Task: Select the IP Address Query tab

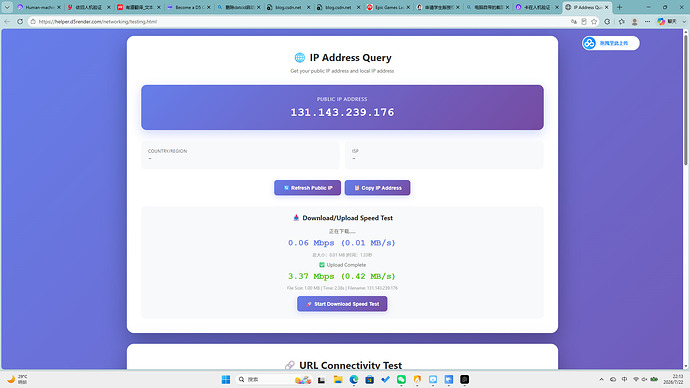Action: tap(587, 7)
